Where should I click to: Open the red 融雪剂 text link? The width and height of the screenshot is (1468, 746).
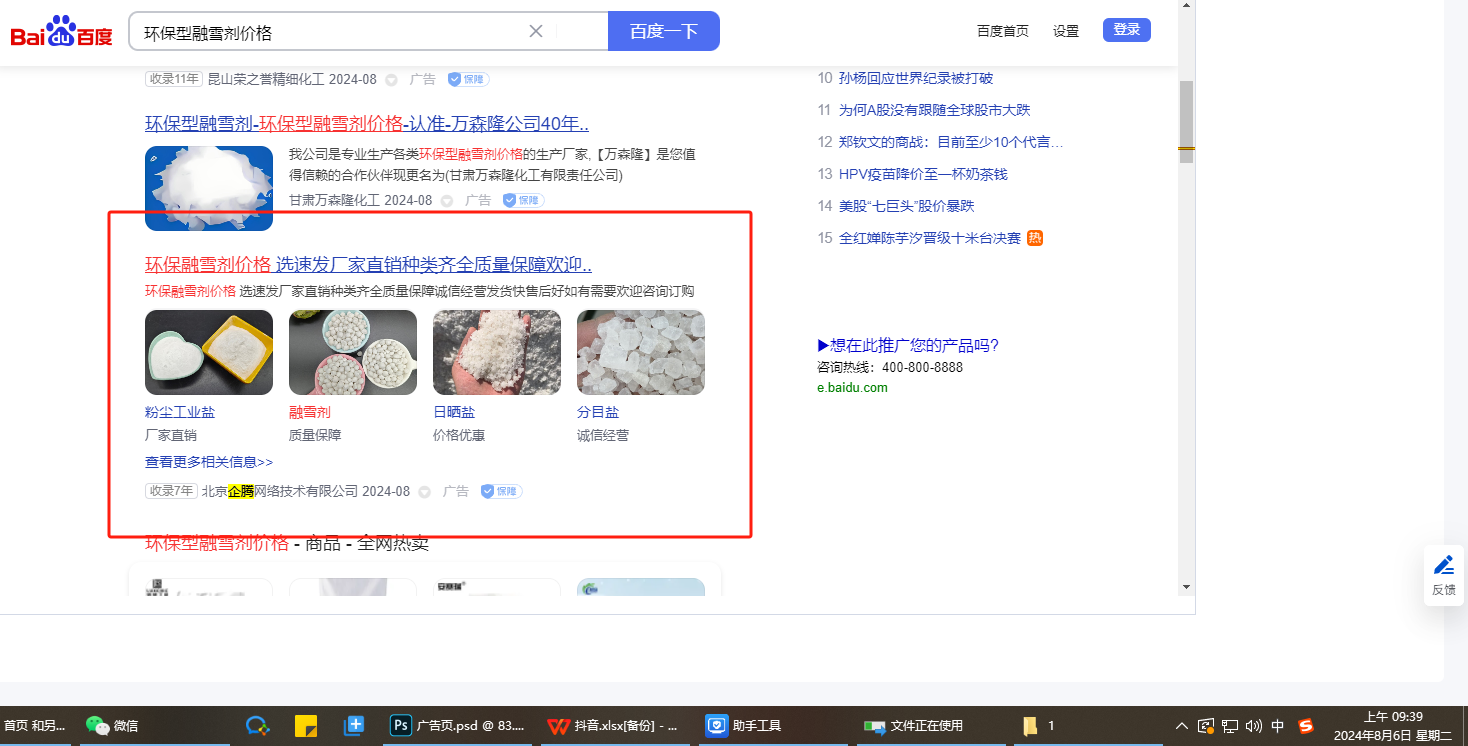tap(310, 412)
